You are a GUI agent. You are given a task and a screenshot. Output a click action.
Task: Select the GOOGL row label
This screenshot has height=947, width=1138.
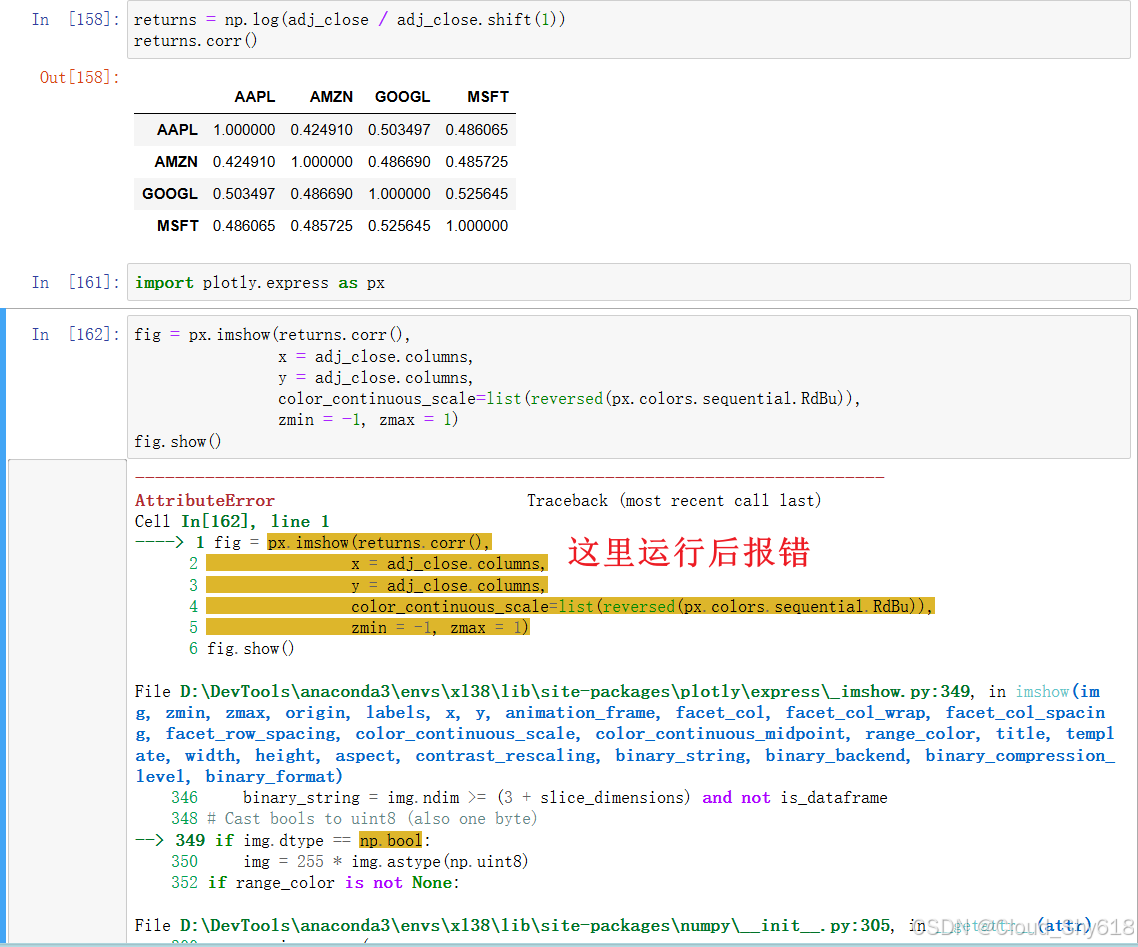click(x=170, y=194)
